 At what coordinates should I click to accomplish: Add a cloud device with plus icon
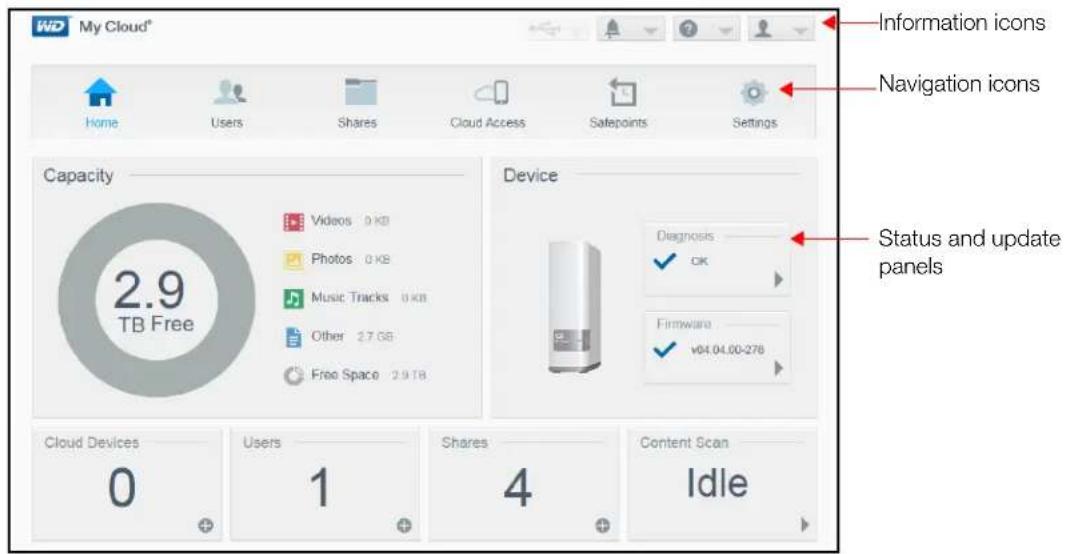coord(206,525)
